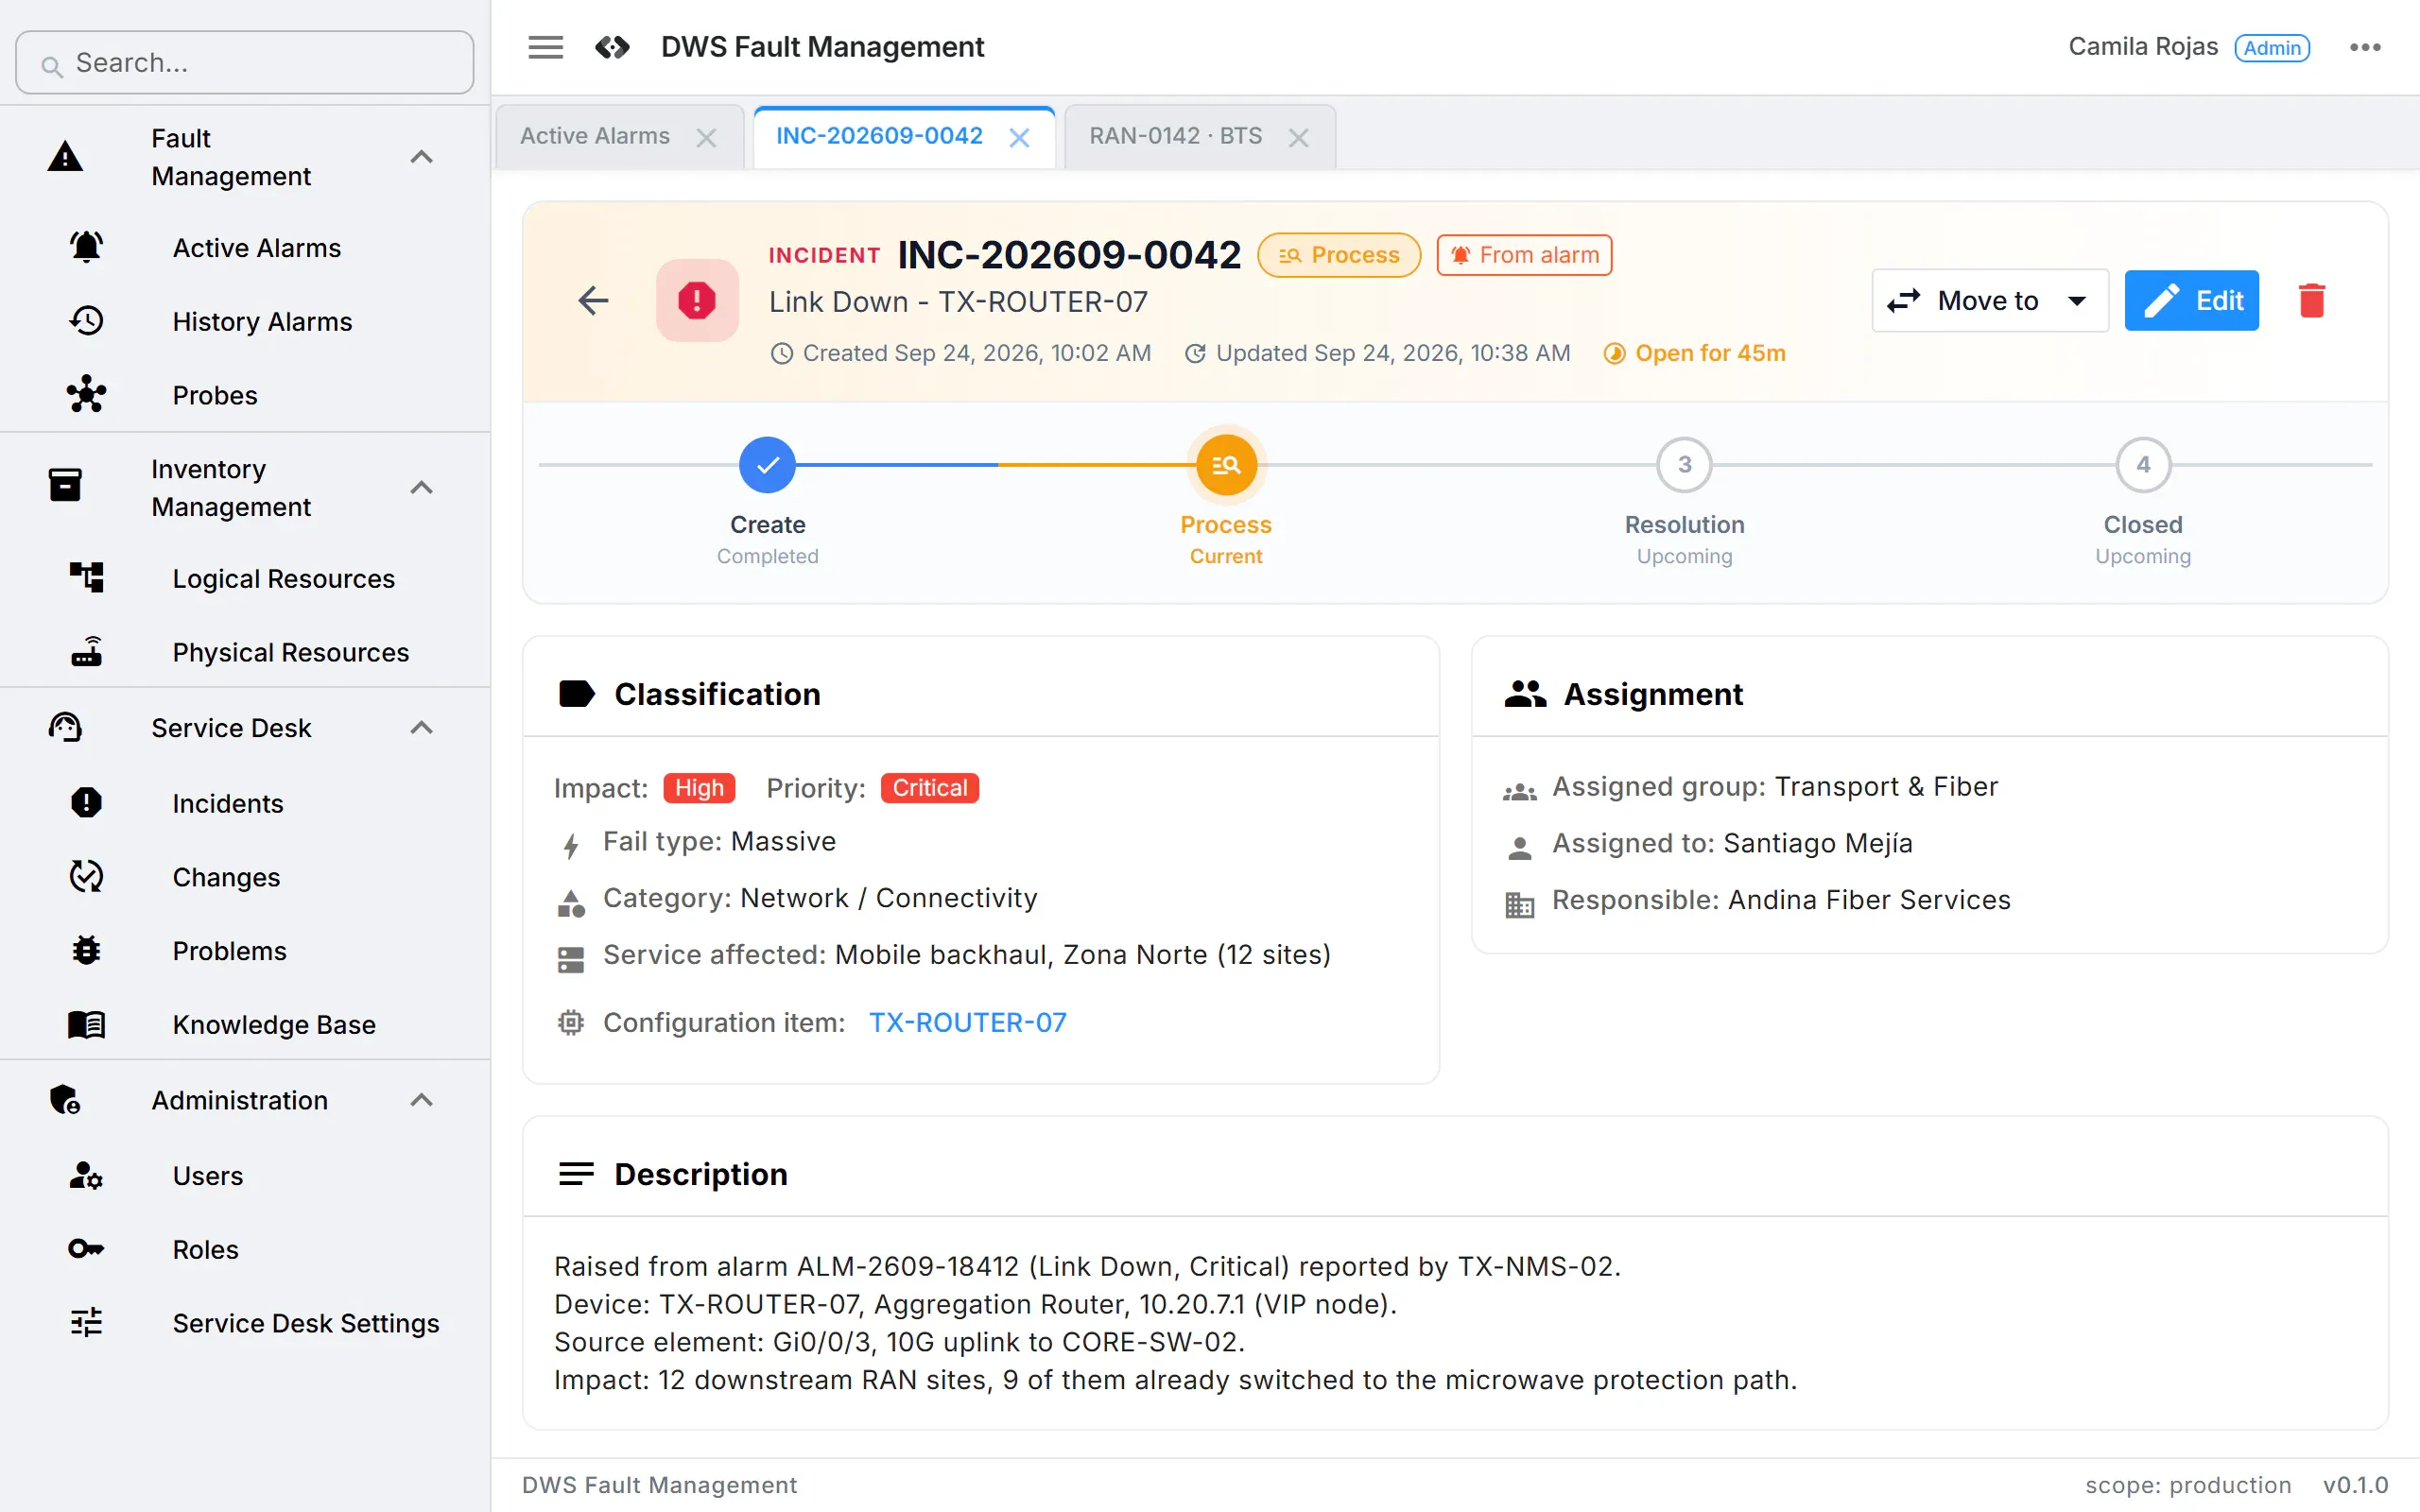Click the Service Desk headset icon

[66, 728]
